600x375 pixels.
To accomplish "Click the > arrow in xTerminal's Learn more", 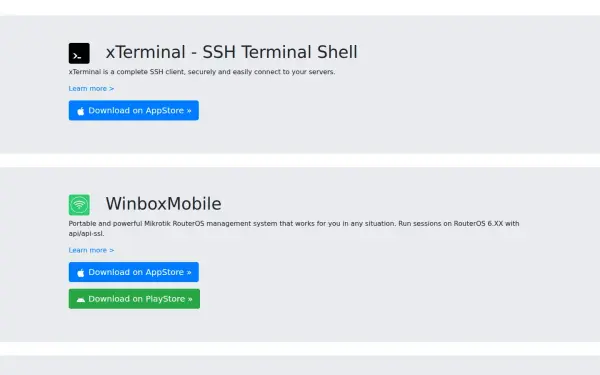I will (x=111, y=89).
